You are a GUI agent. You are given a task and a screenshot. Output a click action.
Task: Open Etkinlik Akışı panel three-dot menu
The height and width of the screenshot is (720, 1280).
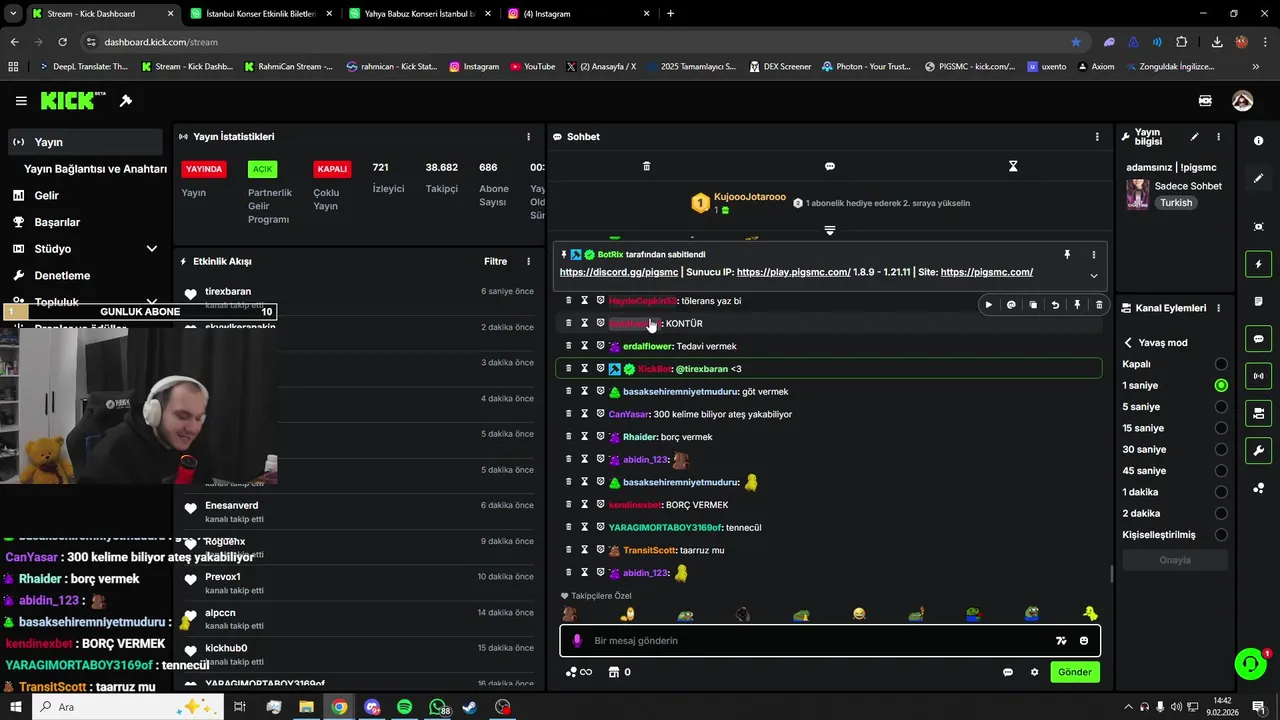pyautogui.click(x=529, y=262)
